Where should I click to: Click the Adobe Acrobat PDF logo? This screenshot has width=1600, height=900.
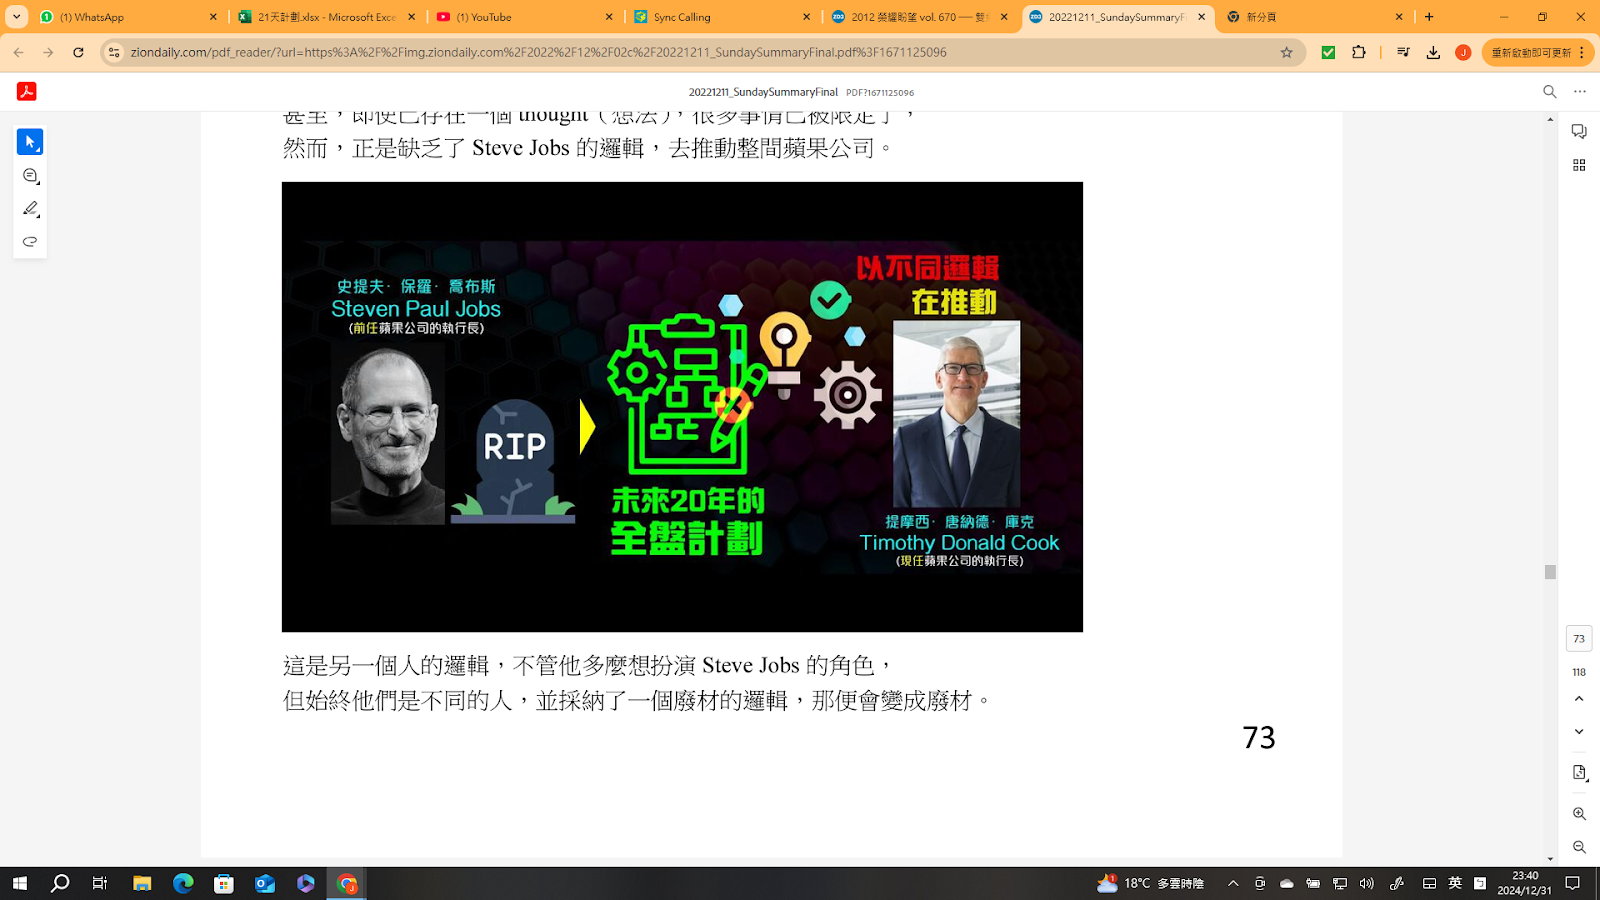pyautogui.click(x=27, y=91)
